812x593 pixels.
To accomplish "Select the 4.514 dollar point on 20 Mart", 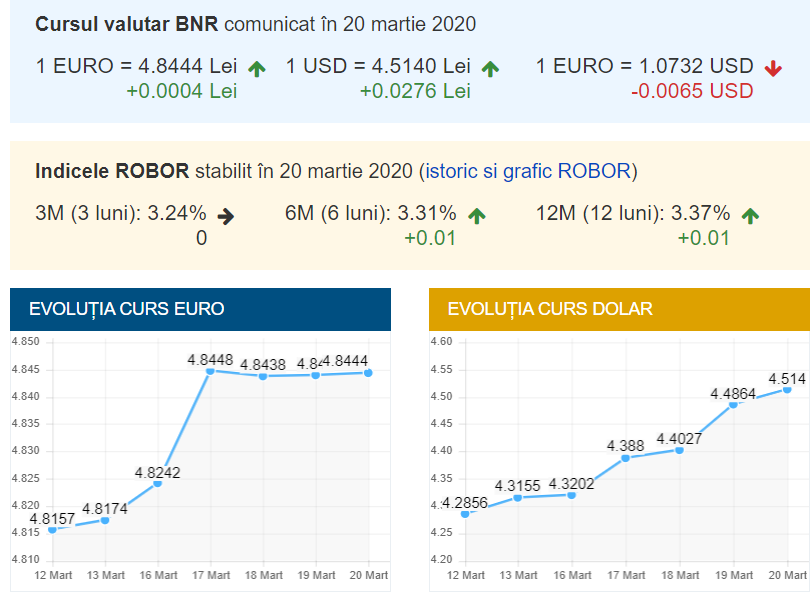I will click(x=787, y=389).
